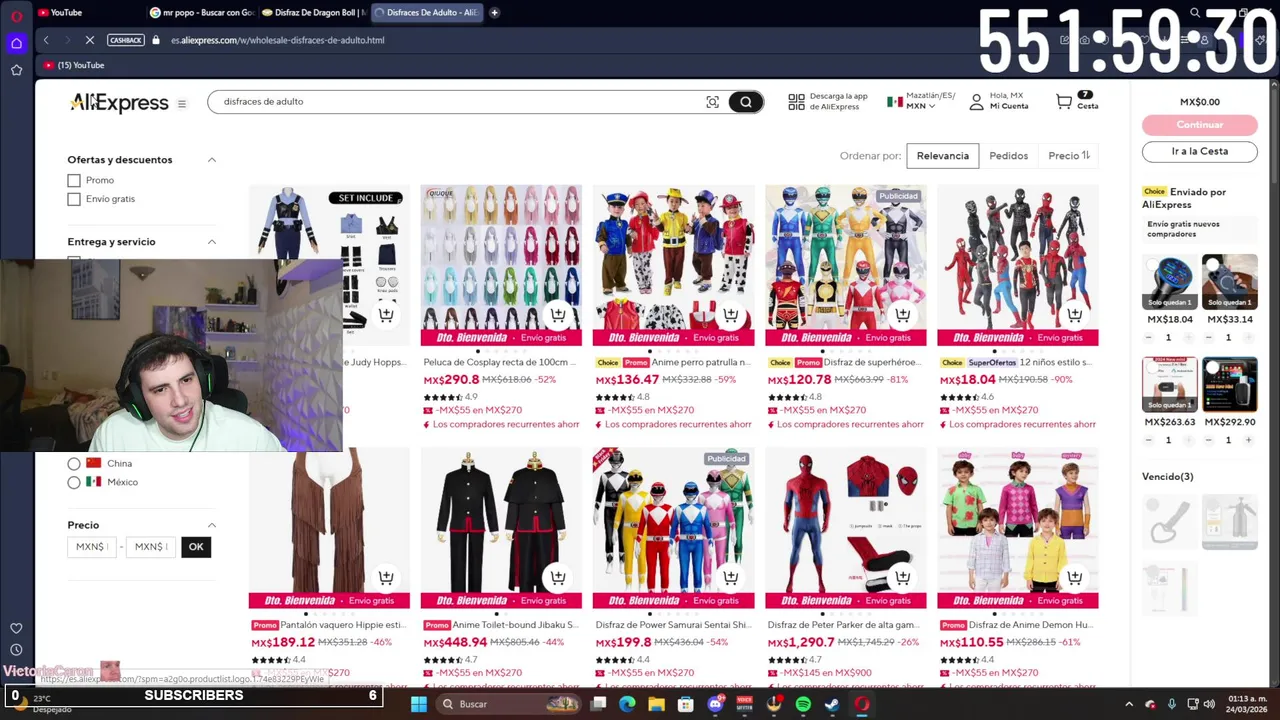The width and height of the screenshot is (1280, 720).
Task: Add Anime Demon Hunter costume to cart
Action: tap(1074, 578)
